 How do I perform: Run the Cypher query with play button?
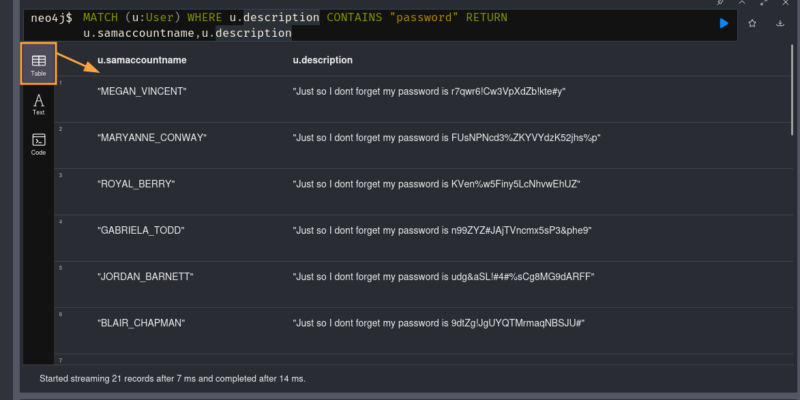[x=724, y=23]
